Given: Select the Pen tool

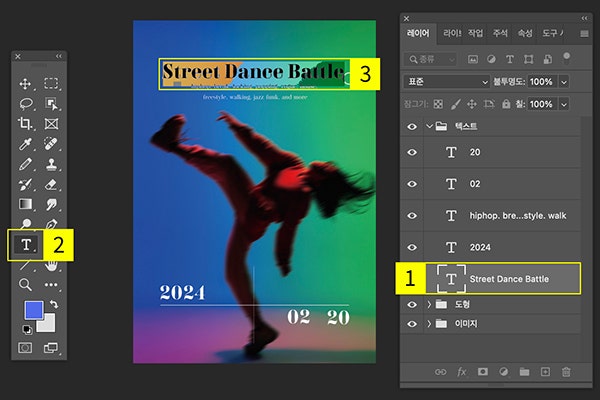Looking at the screenshot, I should pyautogui.click(x=51, y=223).
